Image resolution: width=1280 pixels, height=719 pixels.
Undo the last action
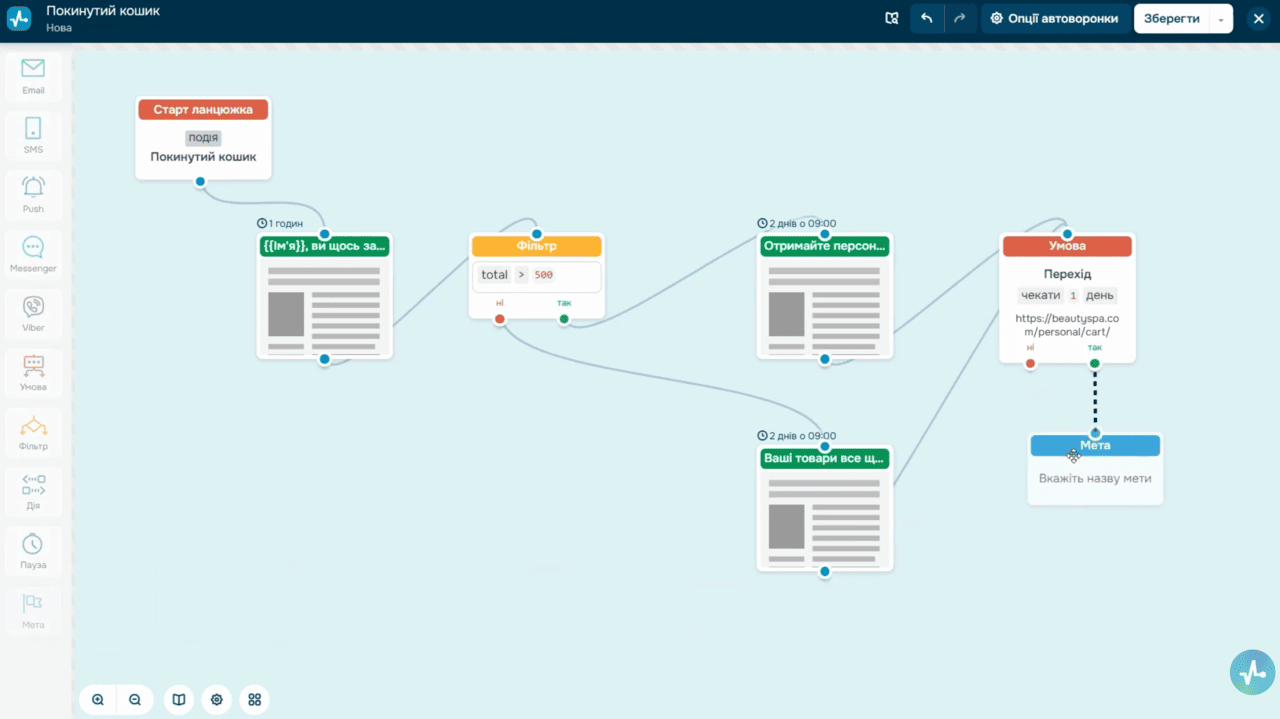pyautogui.click(x=927, y=18)
